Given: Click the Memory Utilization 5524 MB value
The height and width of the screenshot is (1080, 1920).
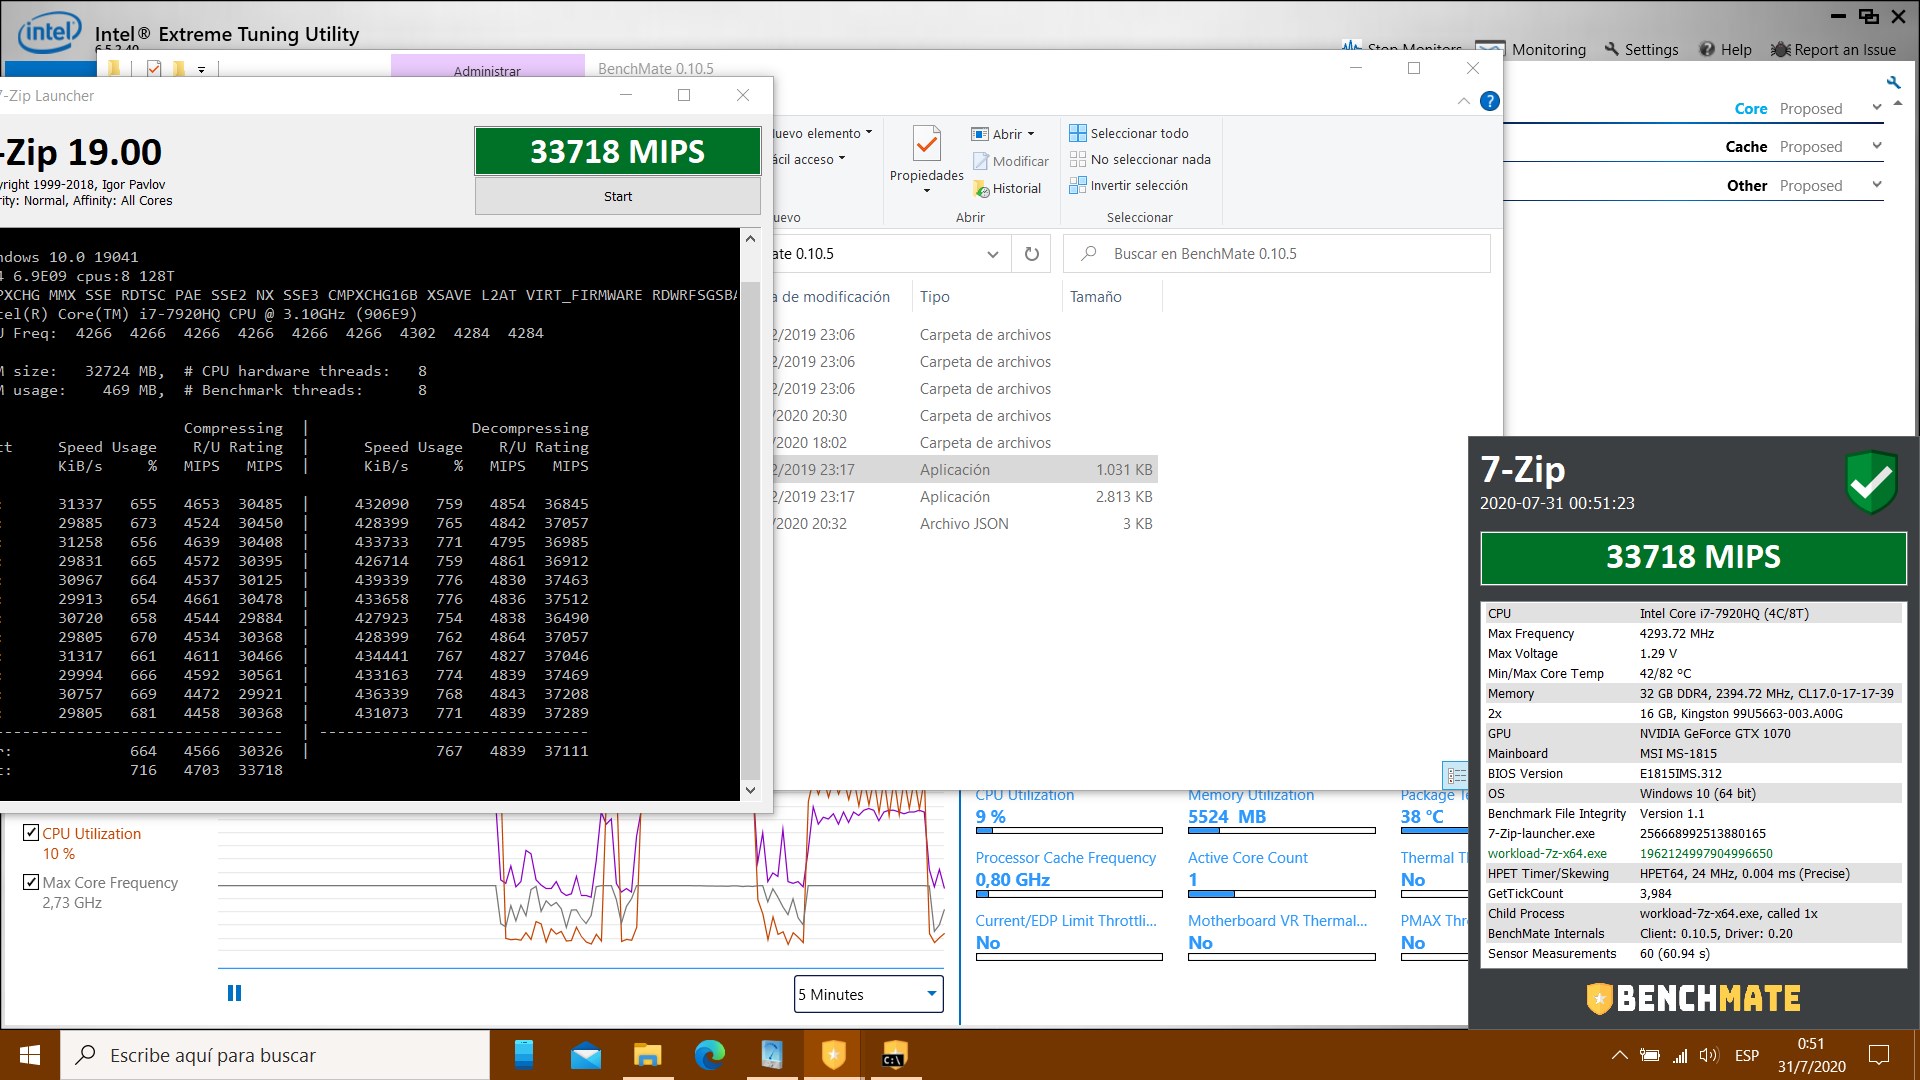Looking at the screenshot, I should [1227, 817].
